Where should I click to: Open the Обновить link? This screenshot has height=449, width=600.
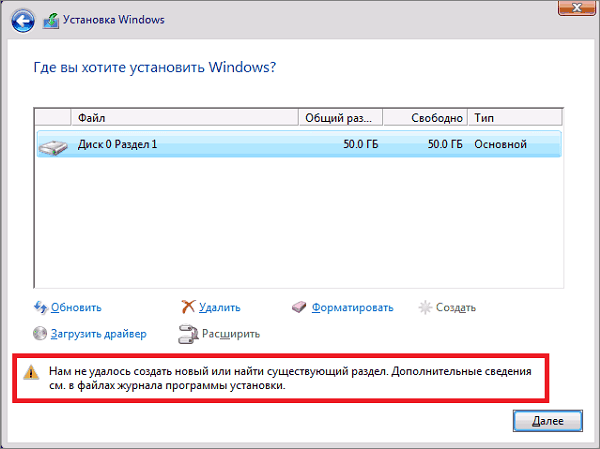76,307
